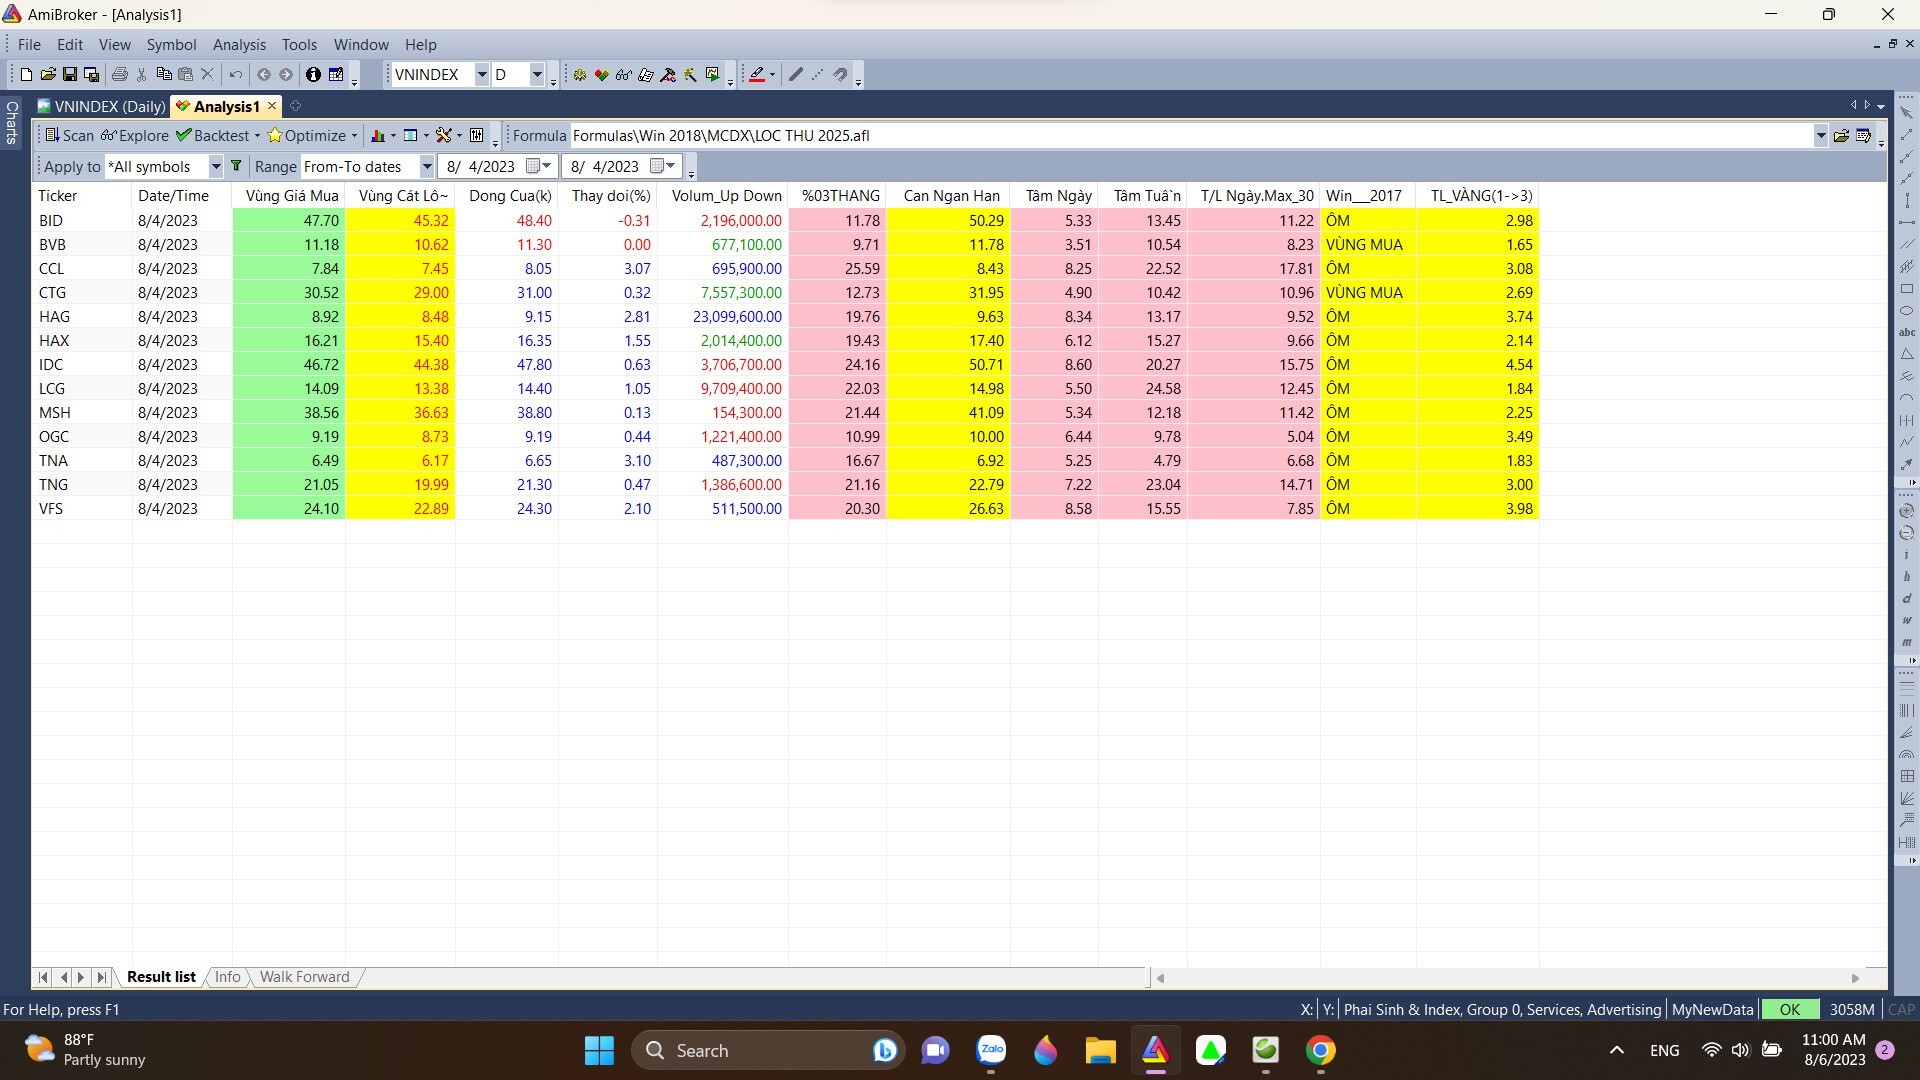Select the Ellipse drawing tool

[1907, 310]
